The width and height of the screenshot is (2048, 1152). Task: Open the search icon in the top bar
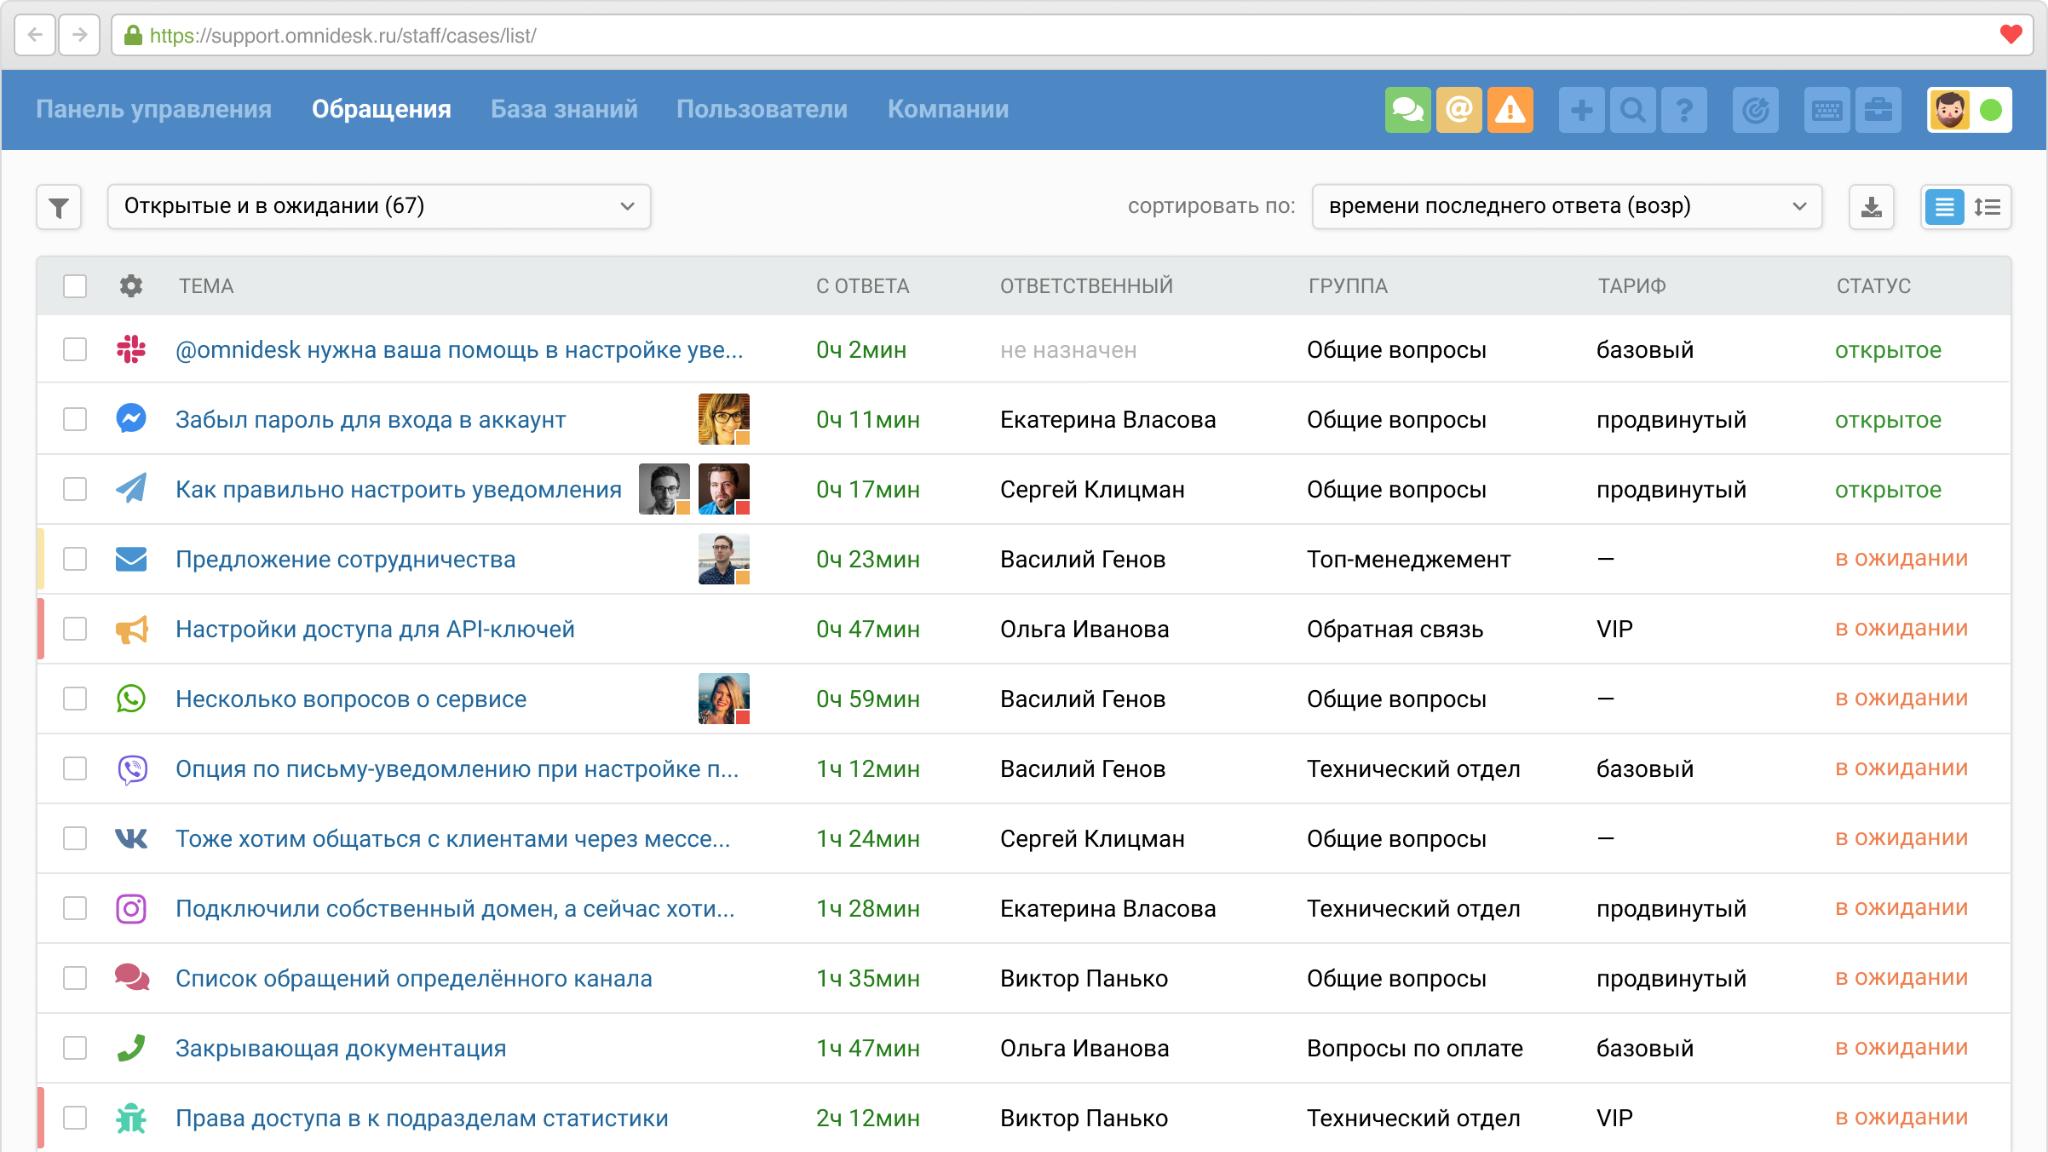click(1634, 110)
